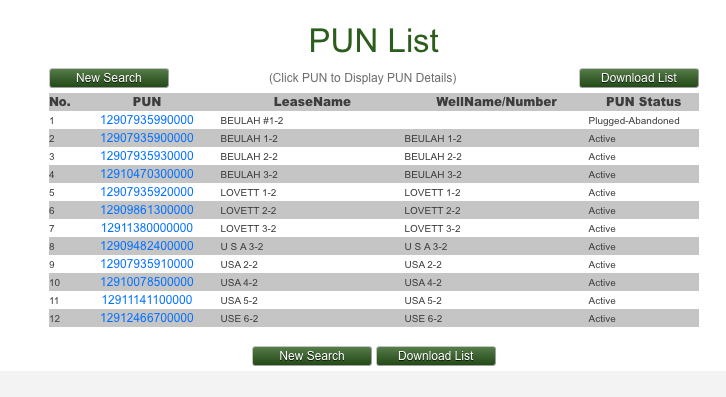The height and width of the screenshot is (397, 726).
Task: Select well name LOVETT 1-2
Action: point(432,193)
